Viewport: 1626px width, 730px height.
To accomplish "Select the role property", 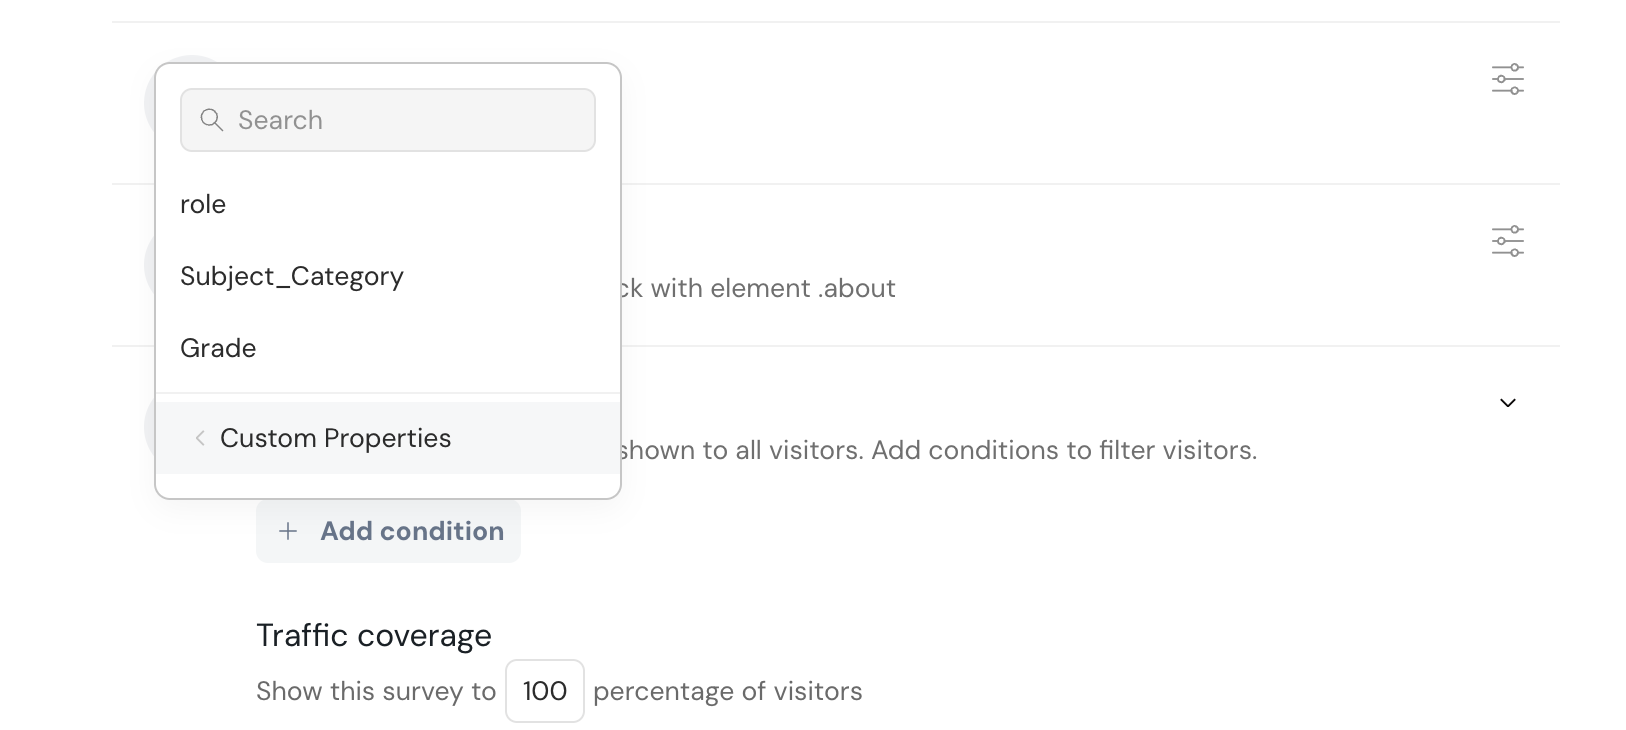I will click(x=203, y=205).
